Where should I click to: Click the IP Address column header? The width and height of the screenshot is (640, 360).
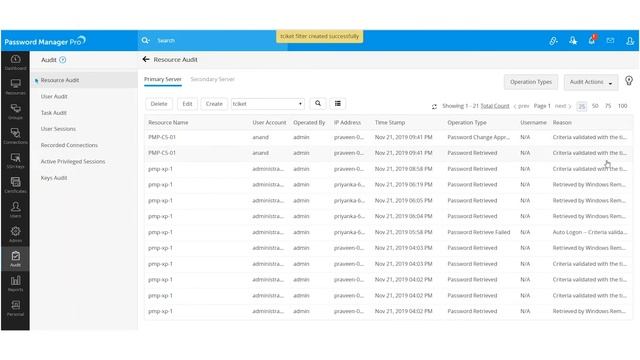347,122
